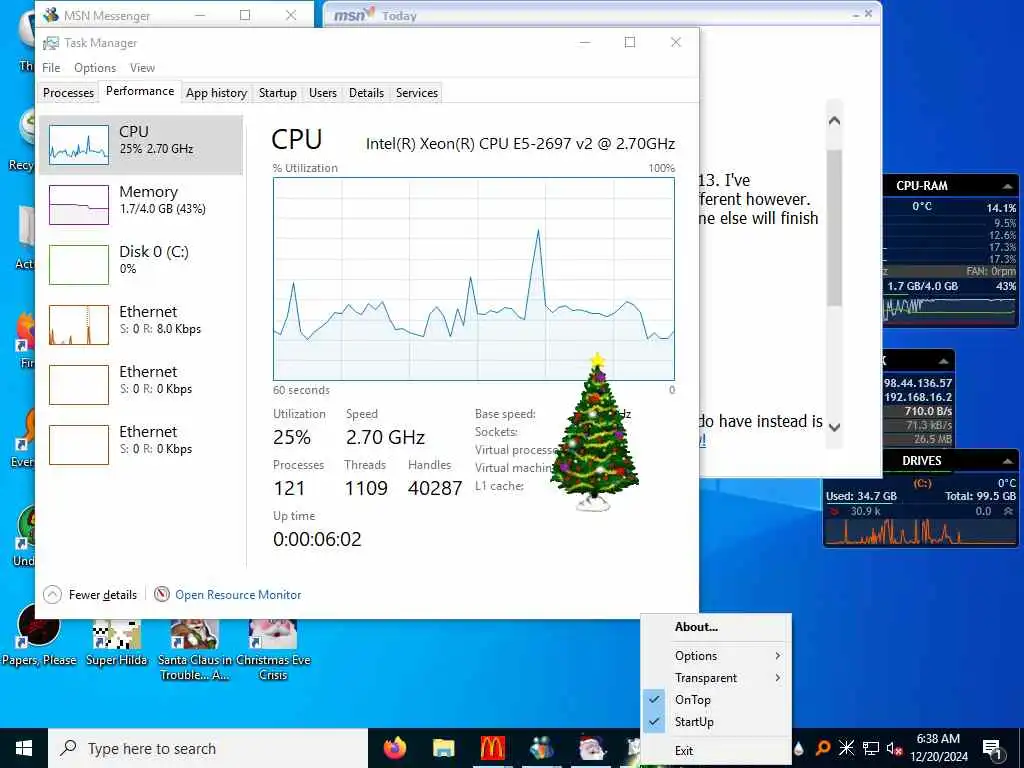Click the MSN Today scrollbar thumb
1024x768 pixels.
coord(834,227)
